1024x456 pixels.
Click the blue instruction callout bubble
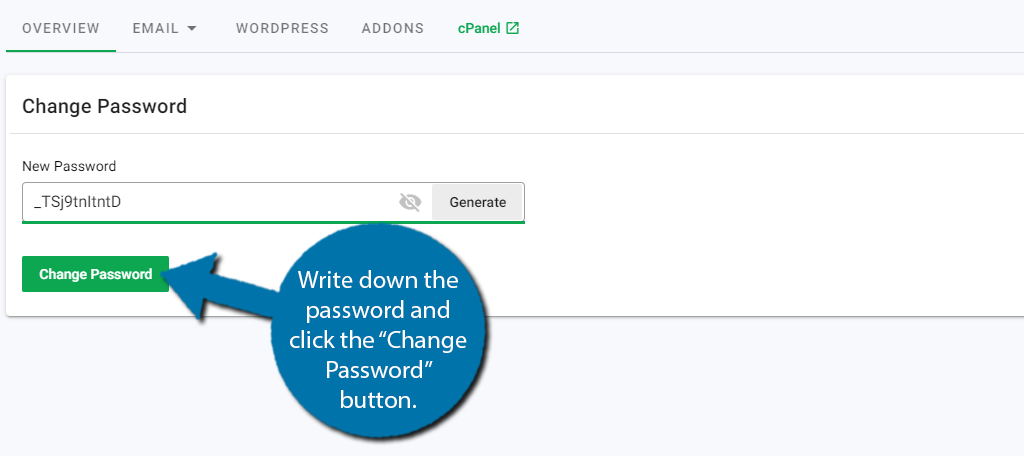[379, 331]
